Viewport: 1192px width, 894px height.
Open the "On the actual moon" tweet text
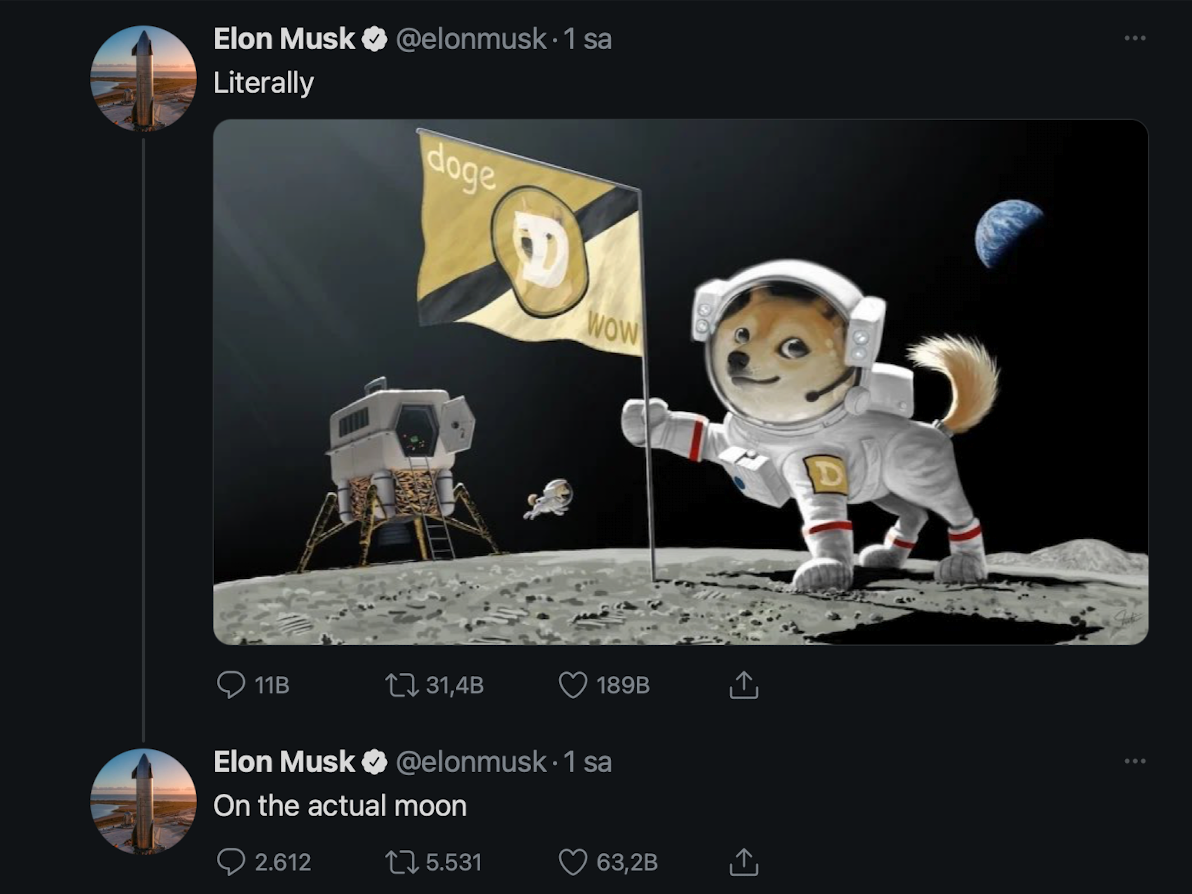(x=340, y=805)
